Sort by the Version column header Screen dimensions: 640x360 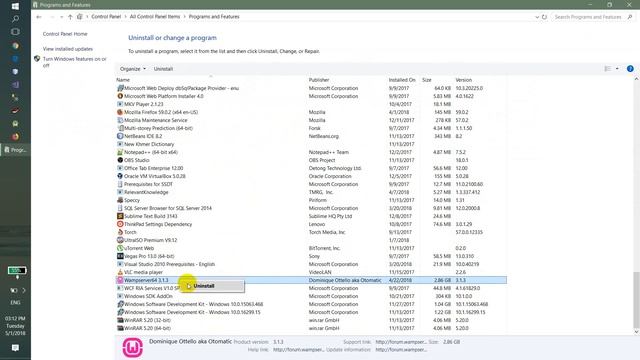click(464, 80)
